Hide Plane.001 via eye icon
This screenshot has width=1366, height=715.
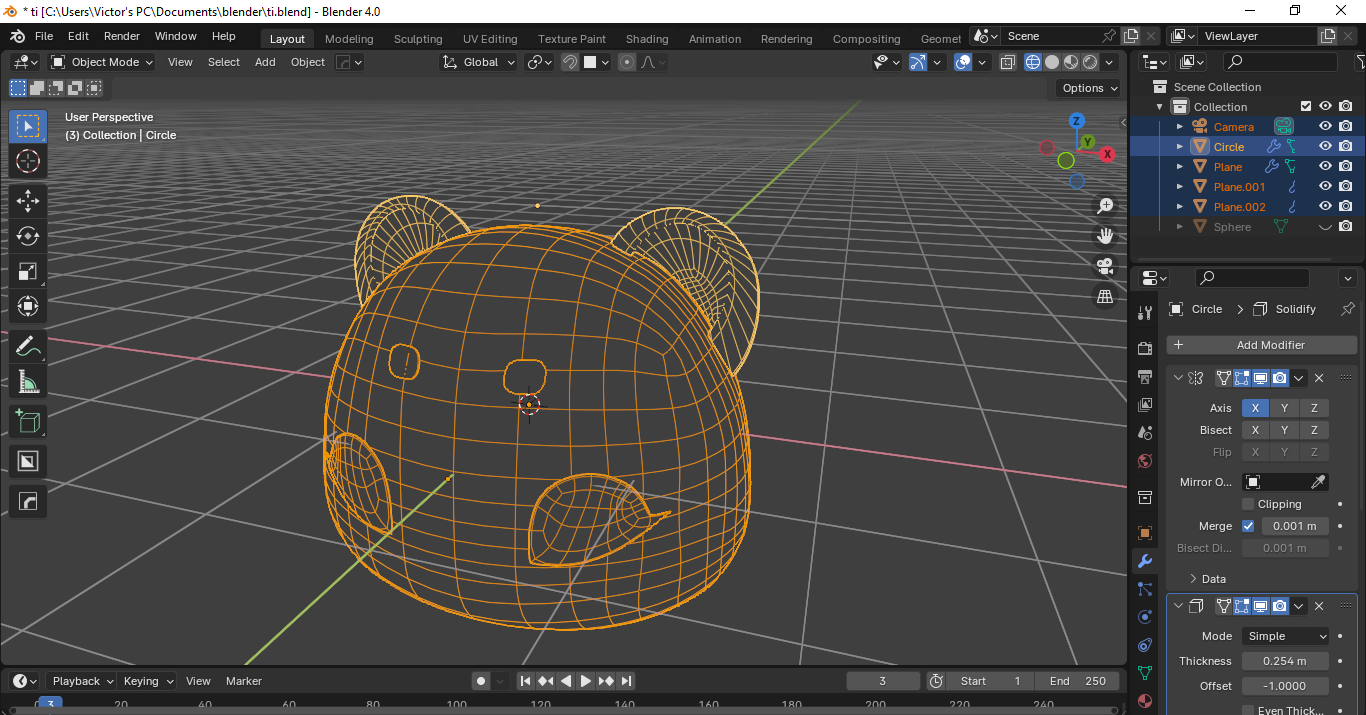pos(1325,187)
